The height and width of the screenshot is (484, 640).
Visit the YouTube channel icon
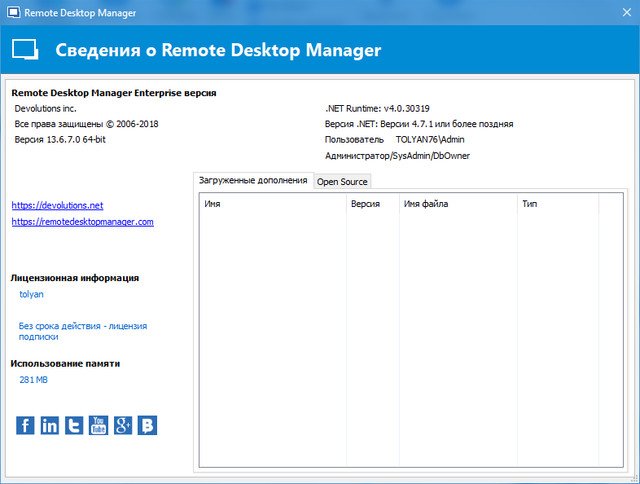(x=99, y=425)
